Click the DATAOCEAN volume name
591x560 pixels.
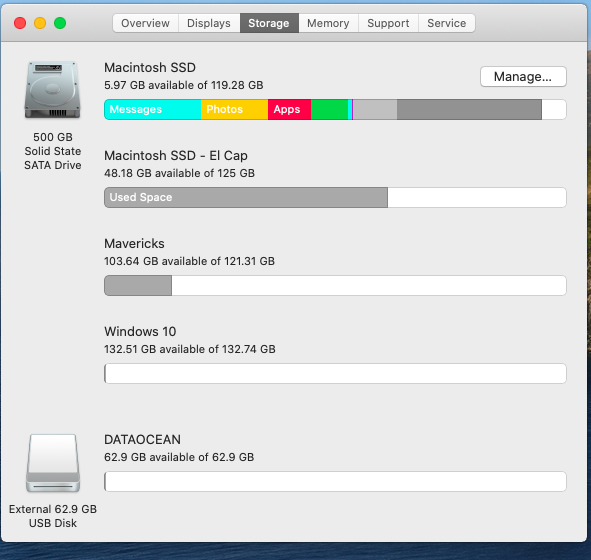142,439
